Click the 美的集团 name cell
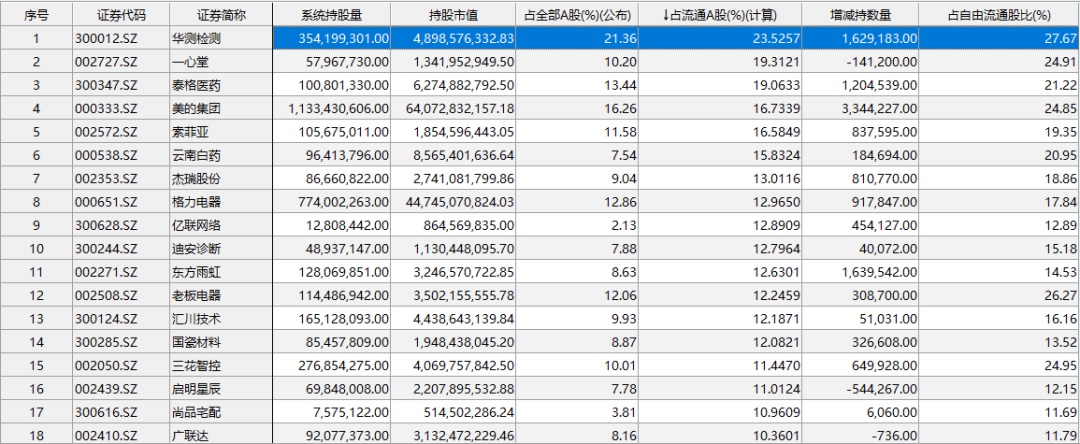 click(x=221, y=108)
